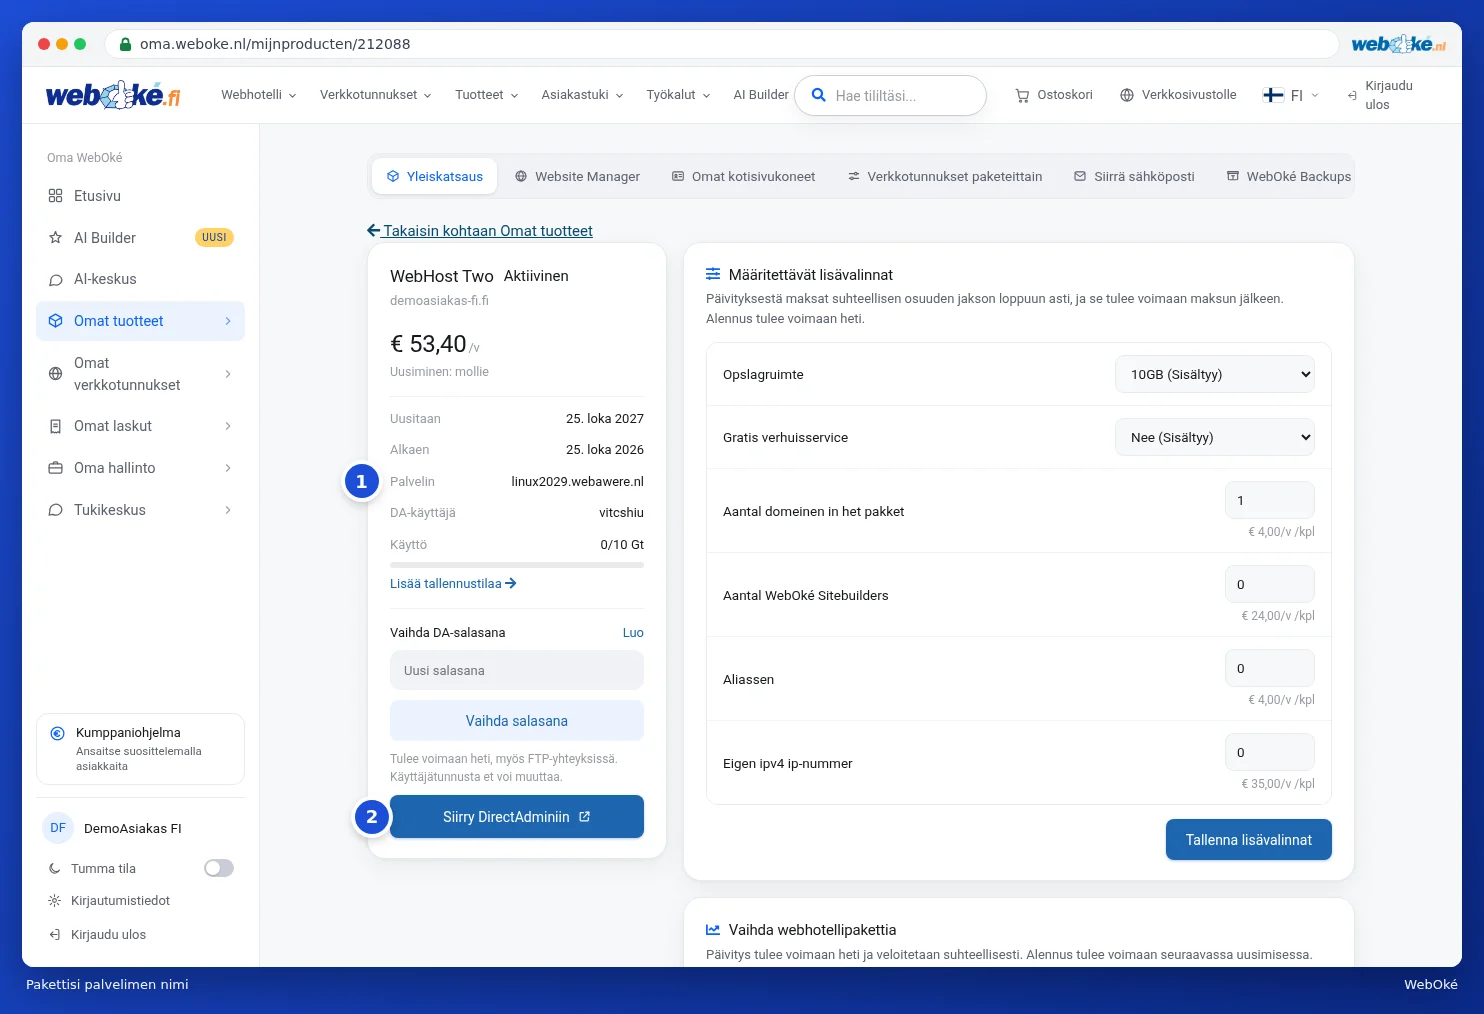Open the Opslagruimte 10GB dropdown
This screenshot has width=1484, height=1014.
1215,374
